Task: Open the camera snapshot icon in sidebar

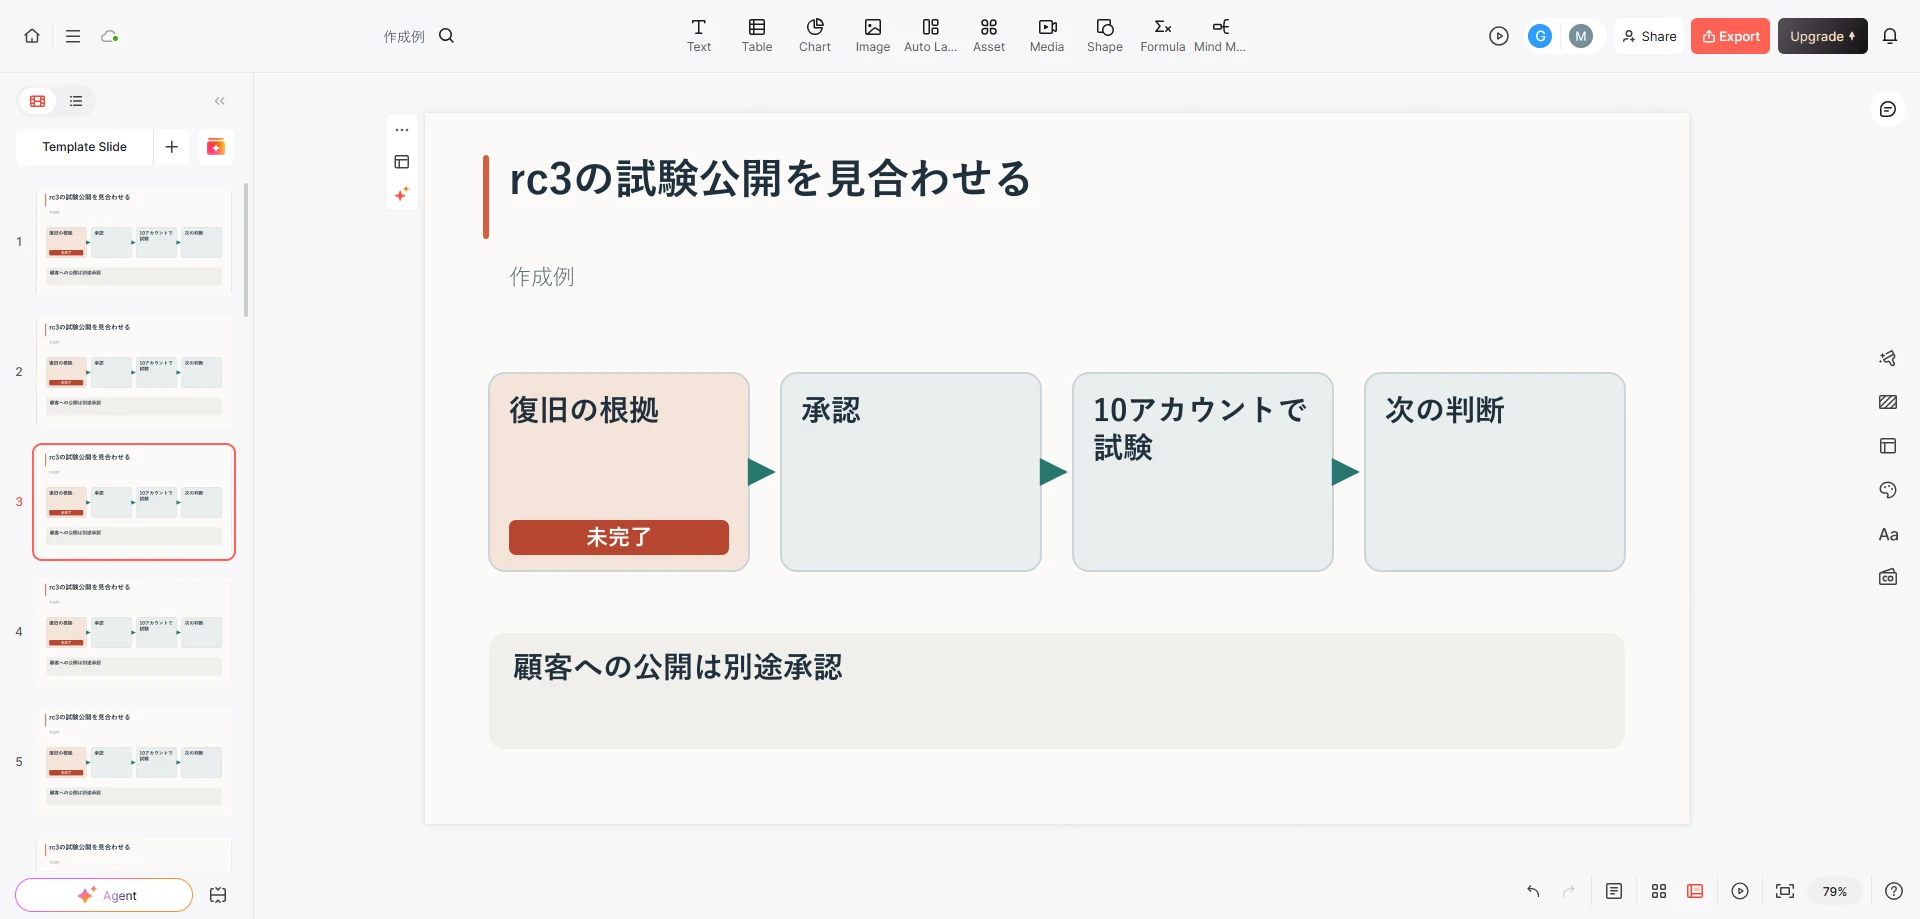Action: coord(1888,577)
